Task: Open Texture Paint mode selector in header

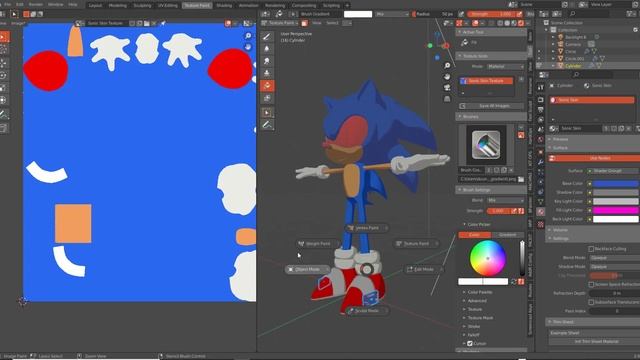Action: pyautogui.click(x=280, y=23)
